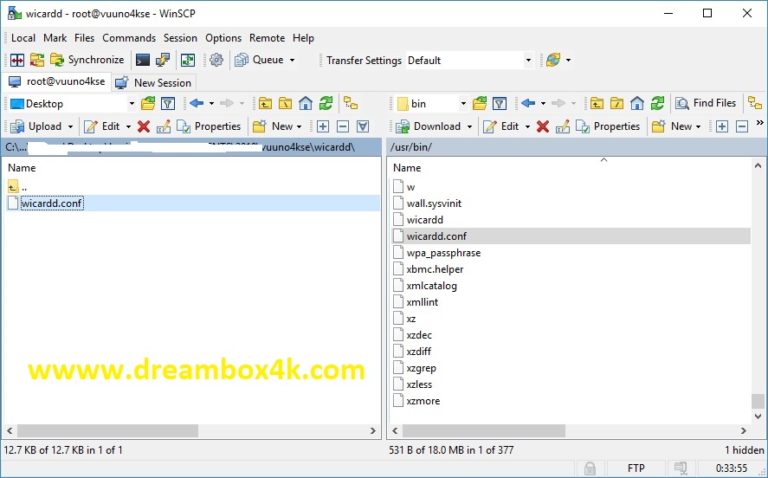The height and width of the screenshot is (478, 768).
Task: Open the Remote menu
Action: tap(267, 38)
